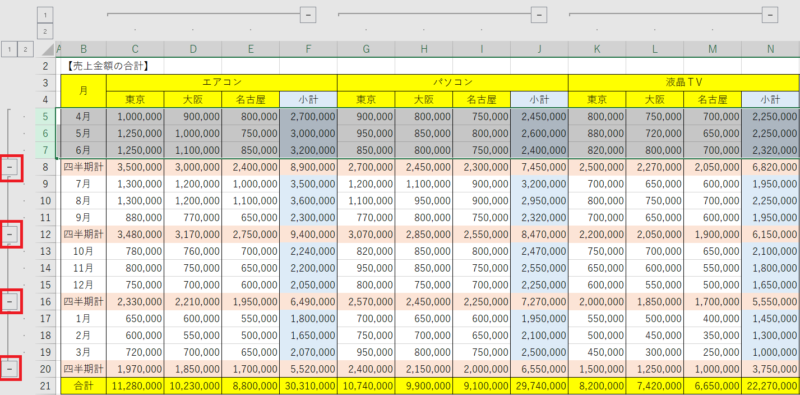Select row 8 header
Image resolution: width=800 pixels, height=395 pixels.
coord(46,167)
